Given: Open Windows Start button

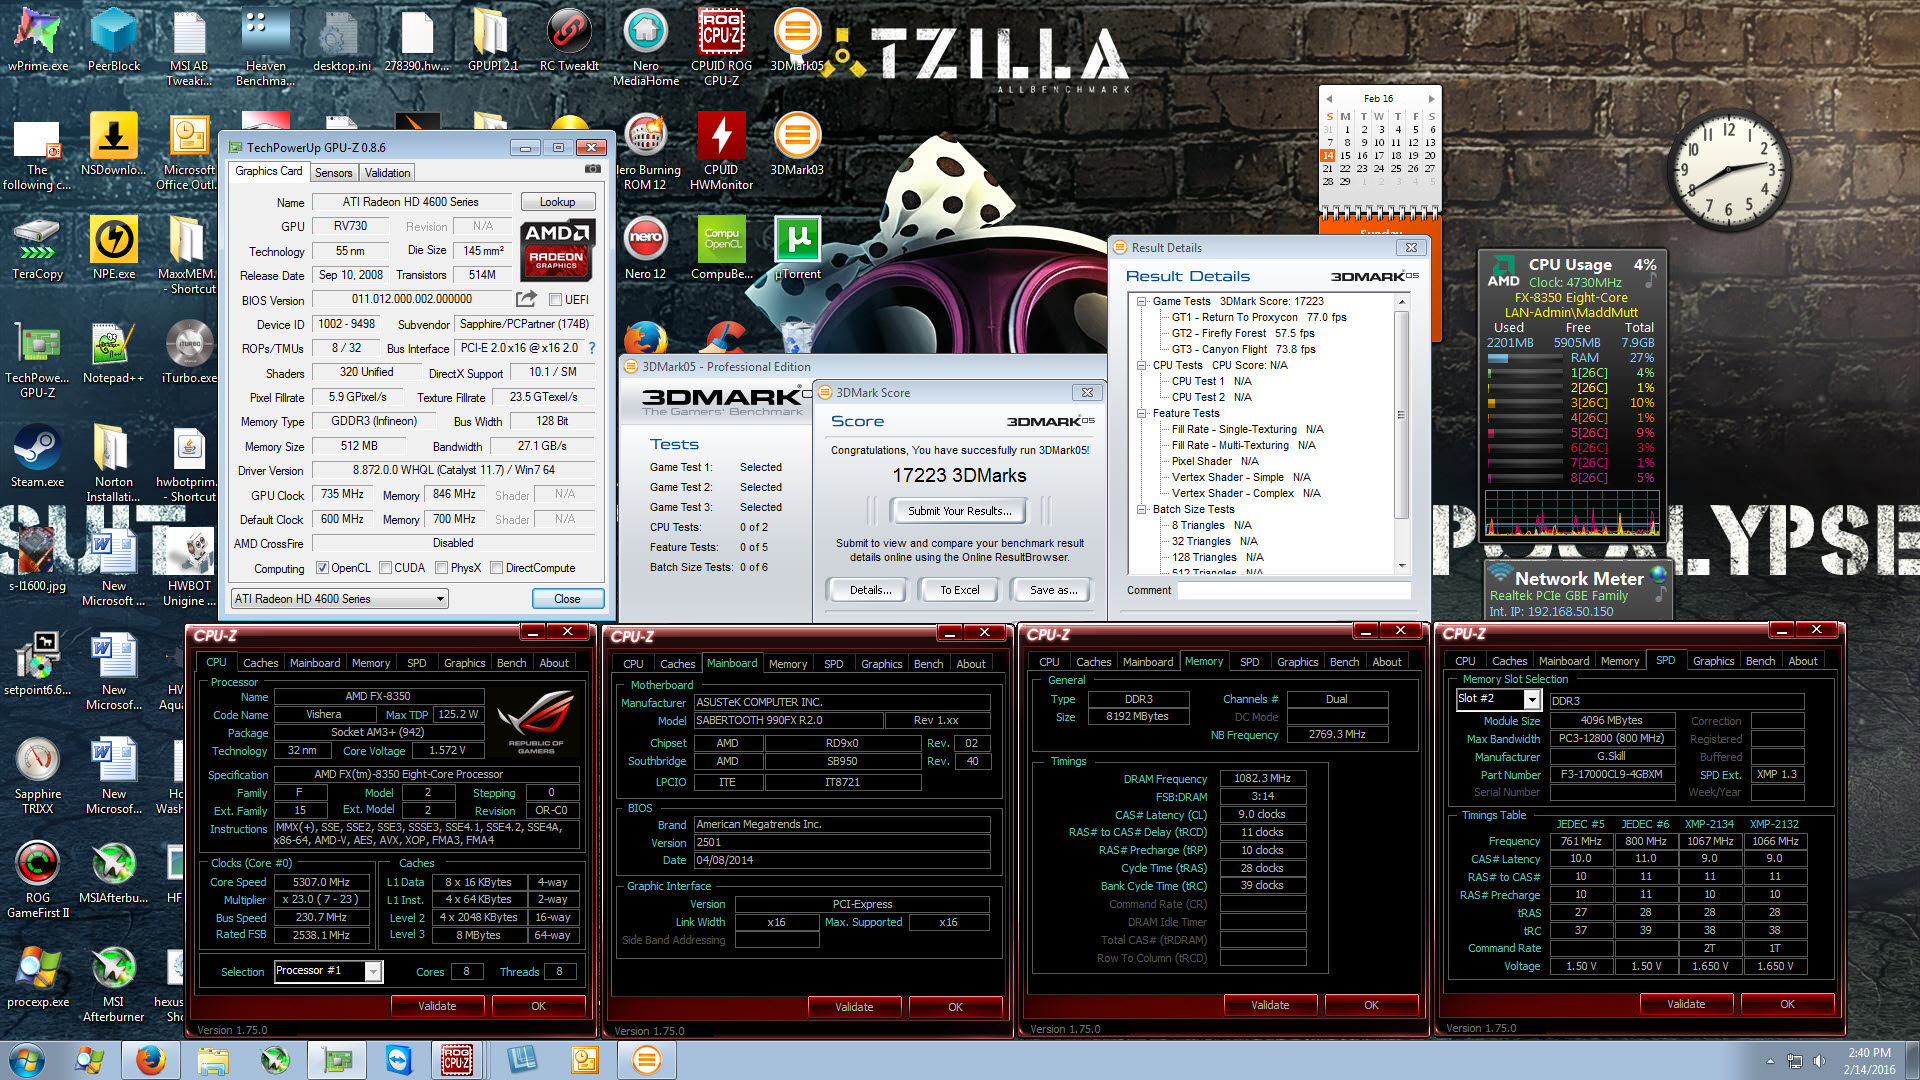Looking at the screenshot, I should click(26, 1060).
